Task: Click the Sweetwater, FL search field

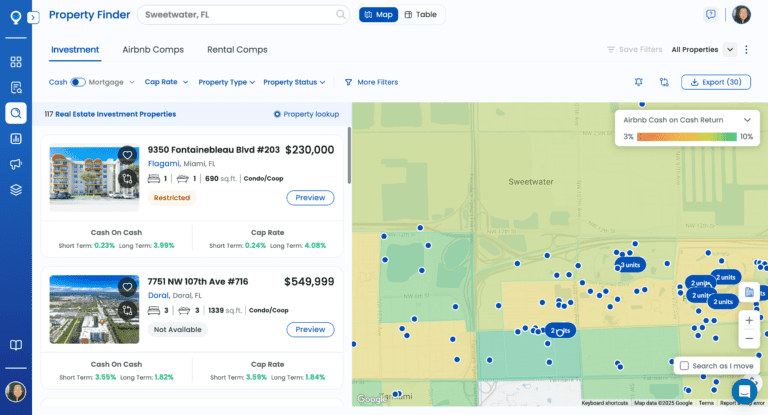Action: (240, 15)
